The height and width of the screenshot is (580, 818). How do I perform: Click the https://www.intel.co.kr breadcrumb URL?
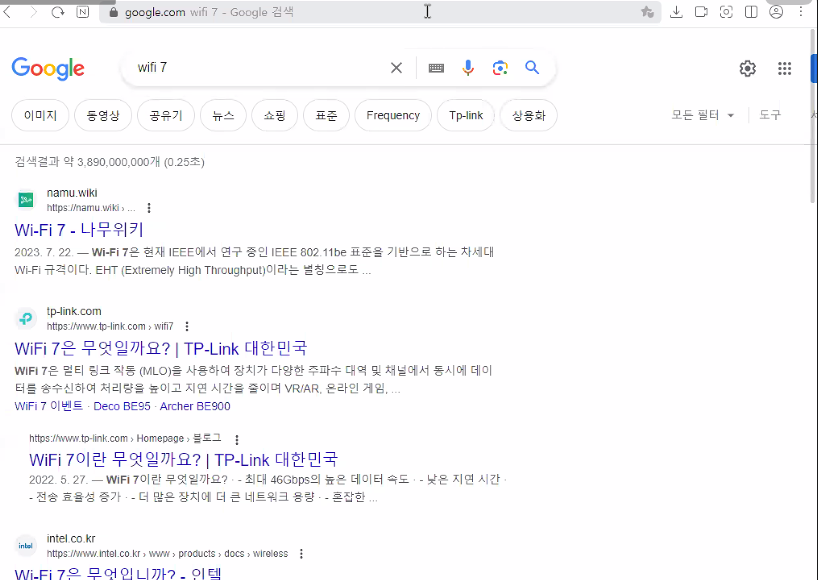[167, 553]
